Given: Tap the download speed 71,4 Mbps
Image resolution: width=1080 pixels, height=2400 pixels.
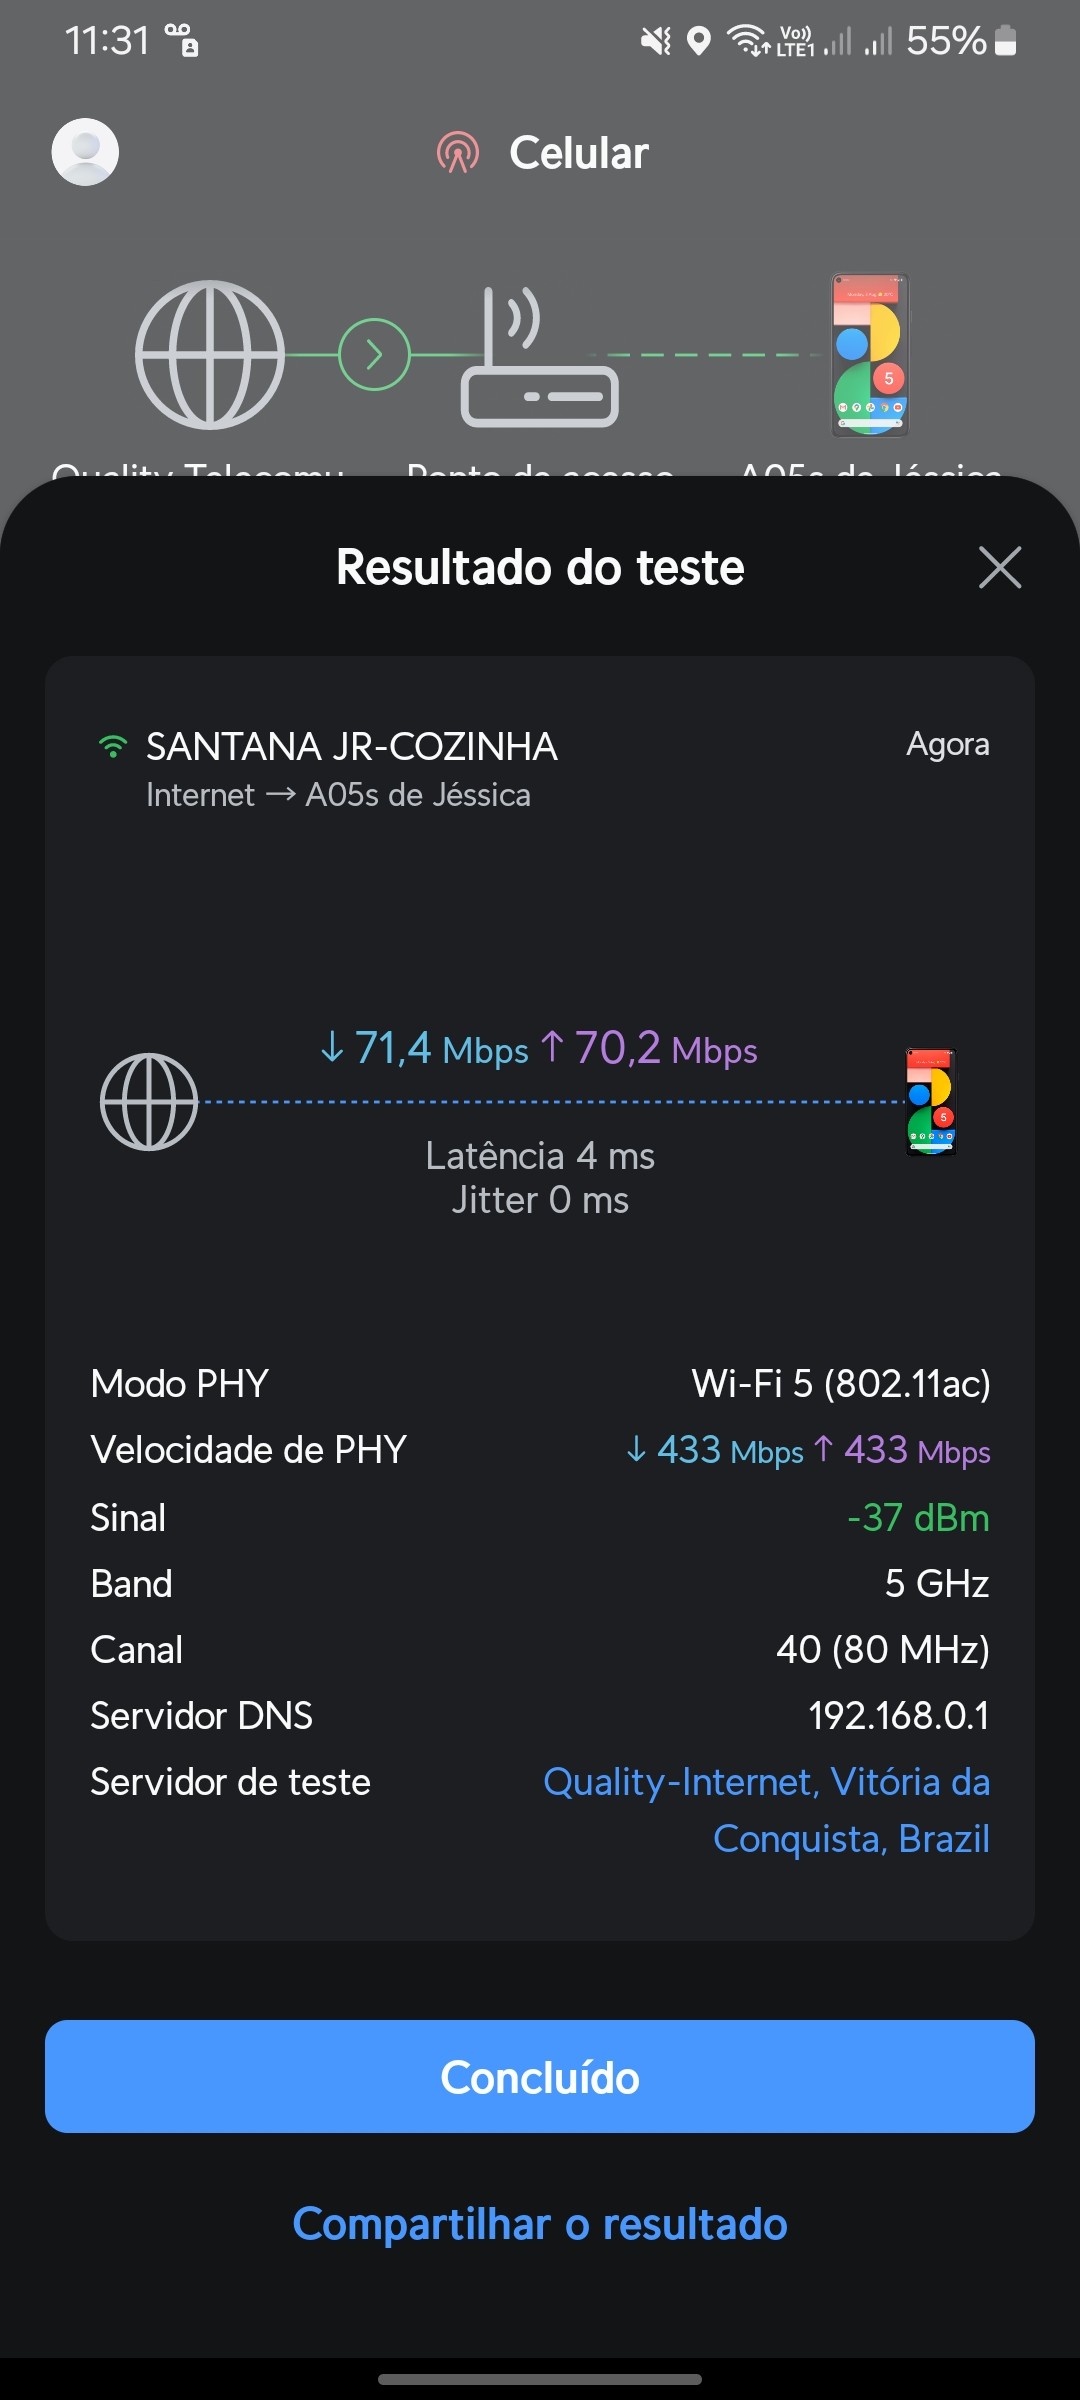Looking at the screenshot, I should (424, 1049).
